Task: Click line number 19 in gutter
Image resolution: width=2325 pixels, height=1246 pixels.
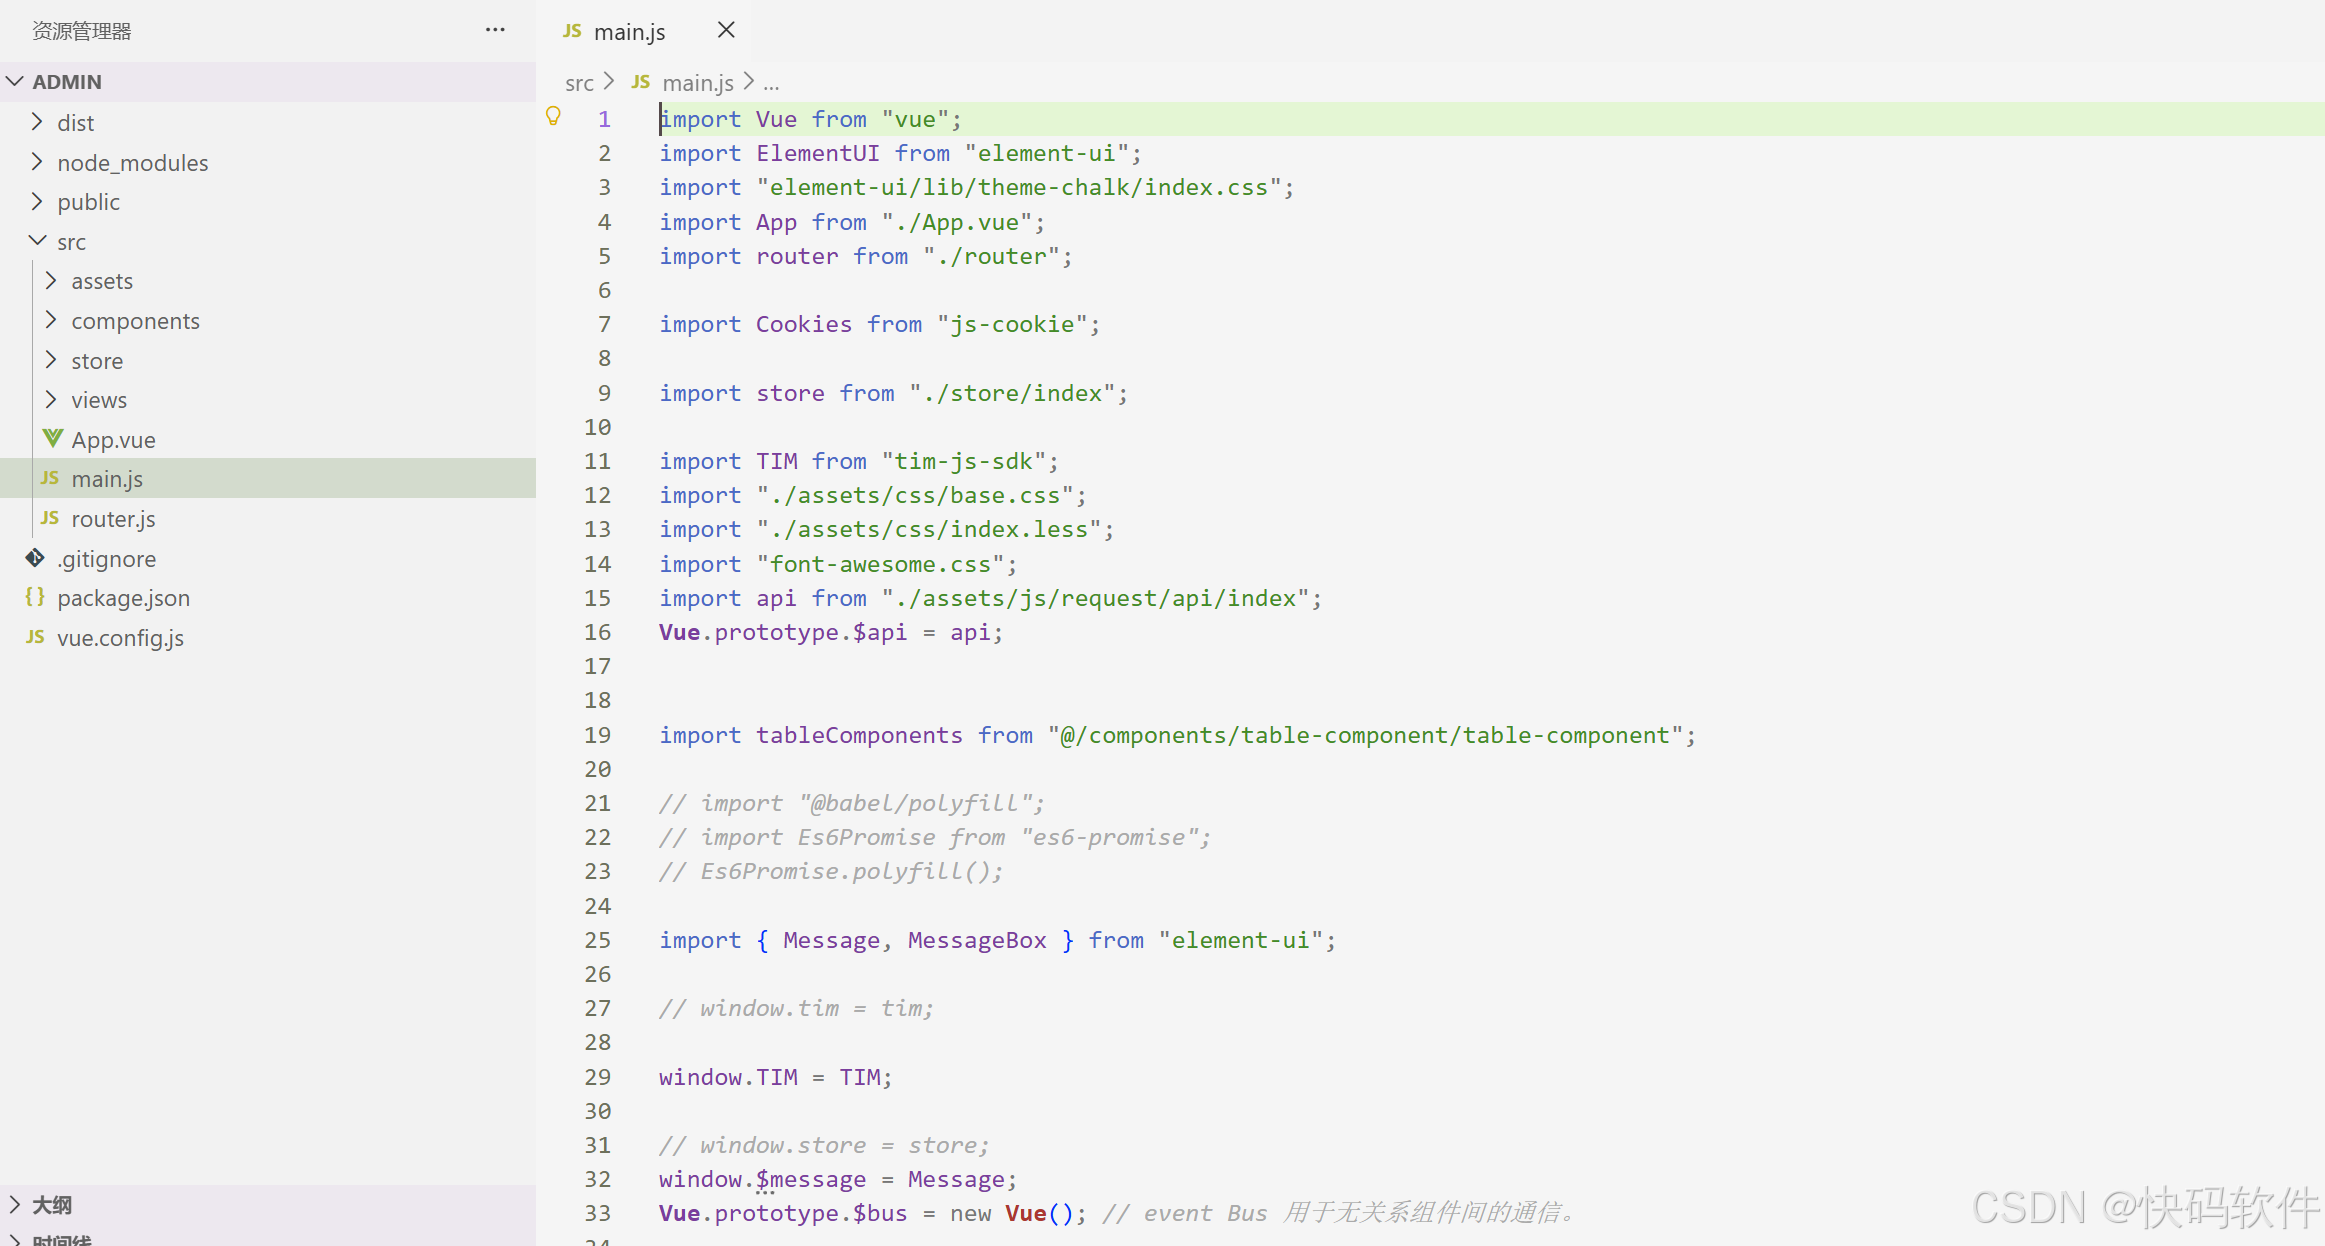Action: pyautogui.click(x=597, y=735)
